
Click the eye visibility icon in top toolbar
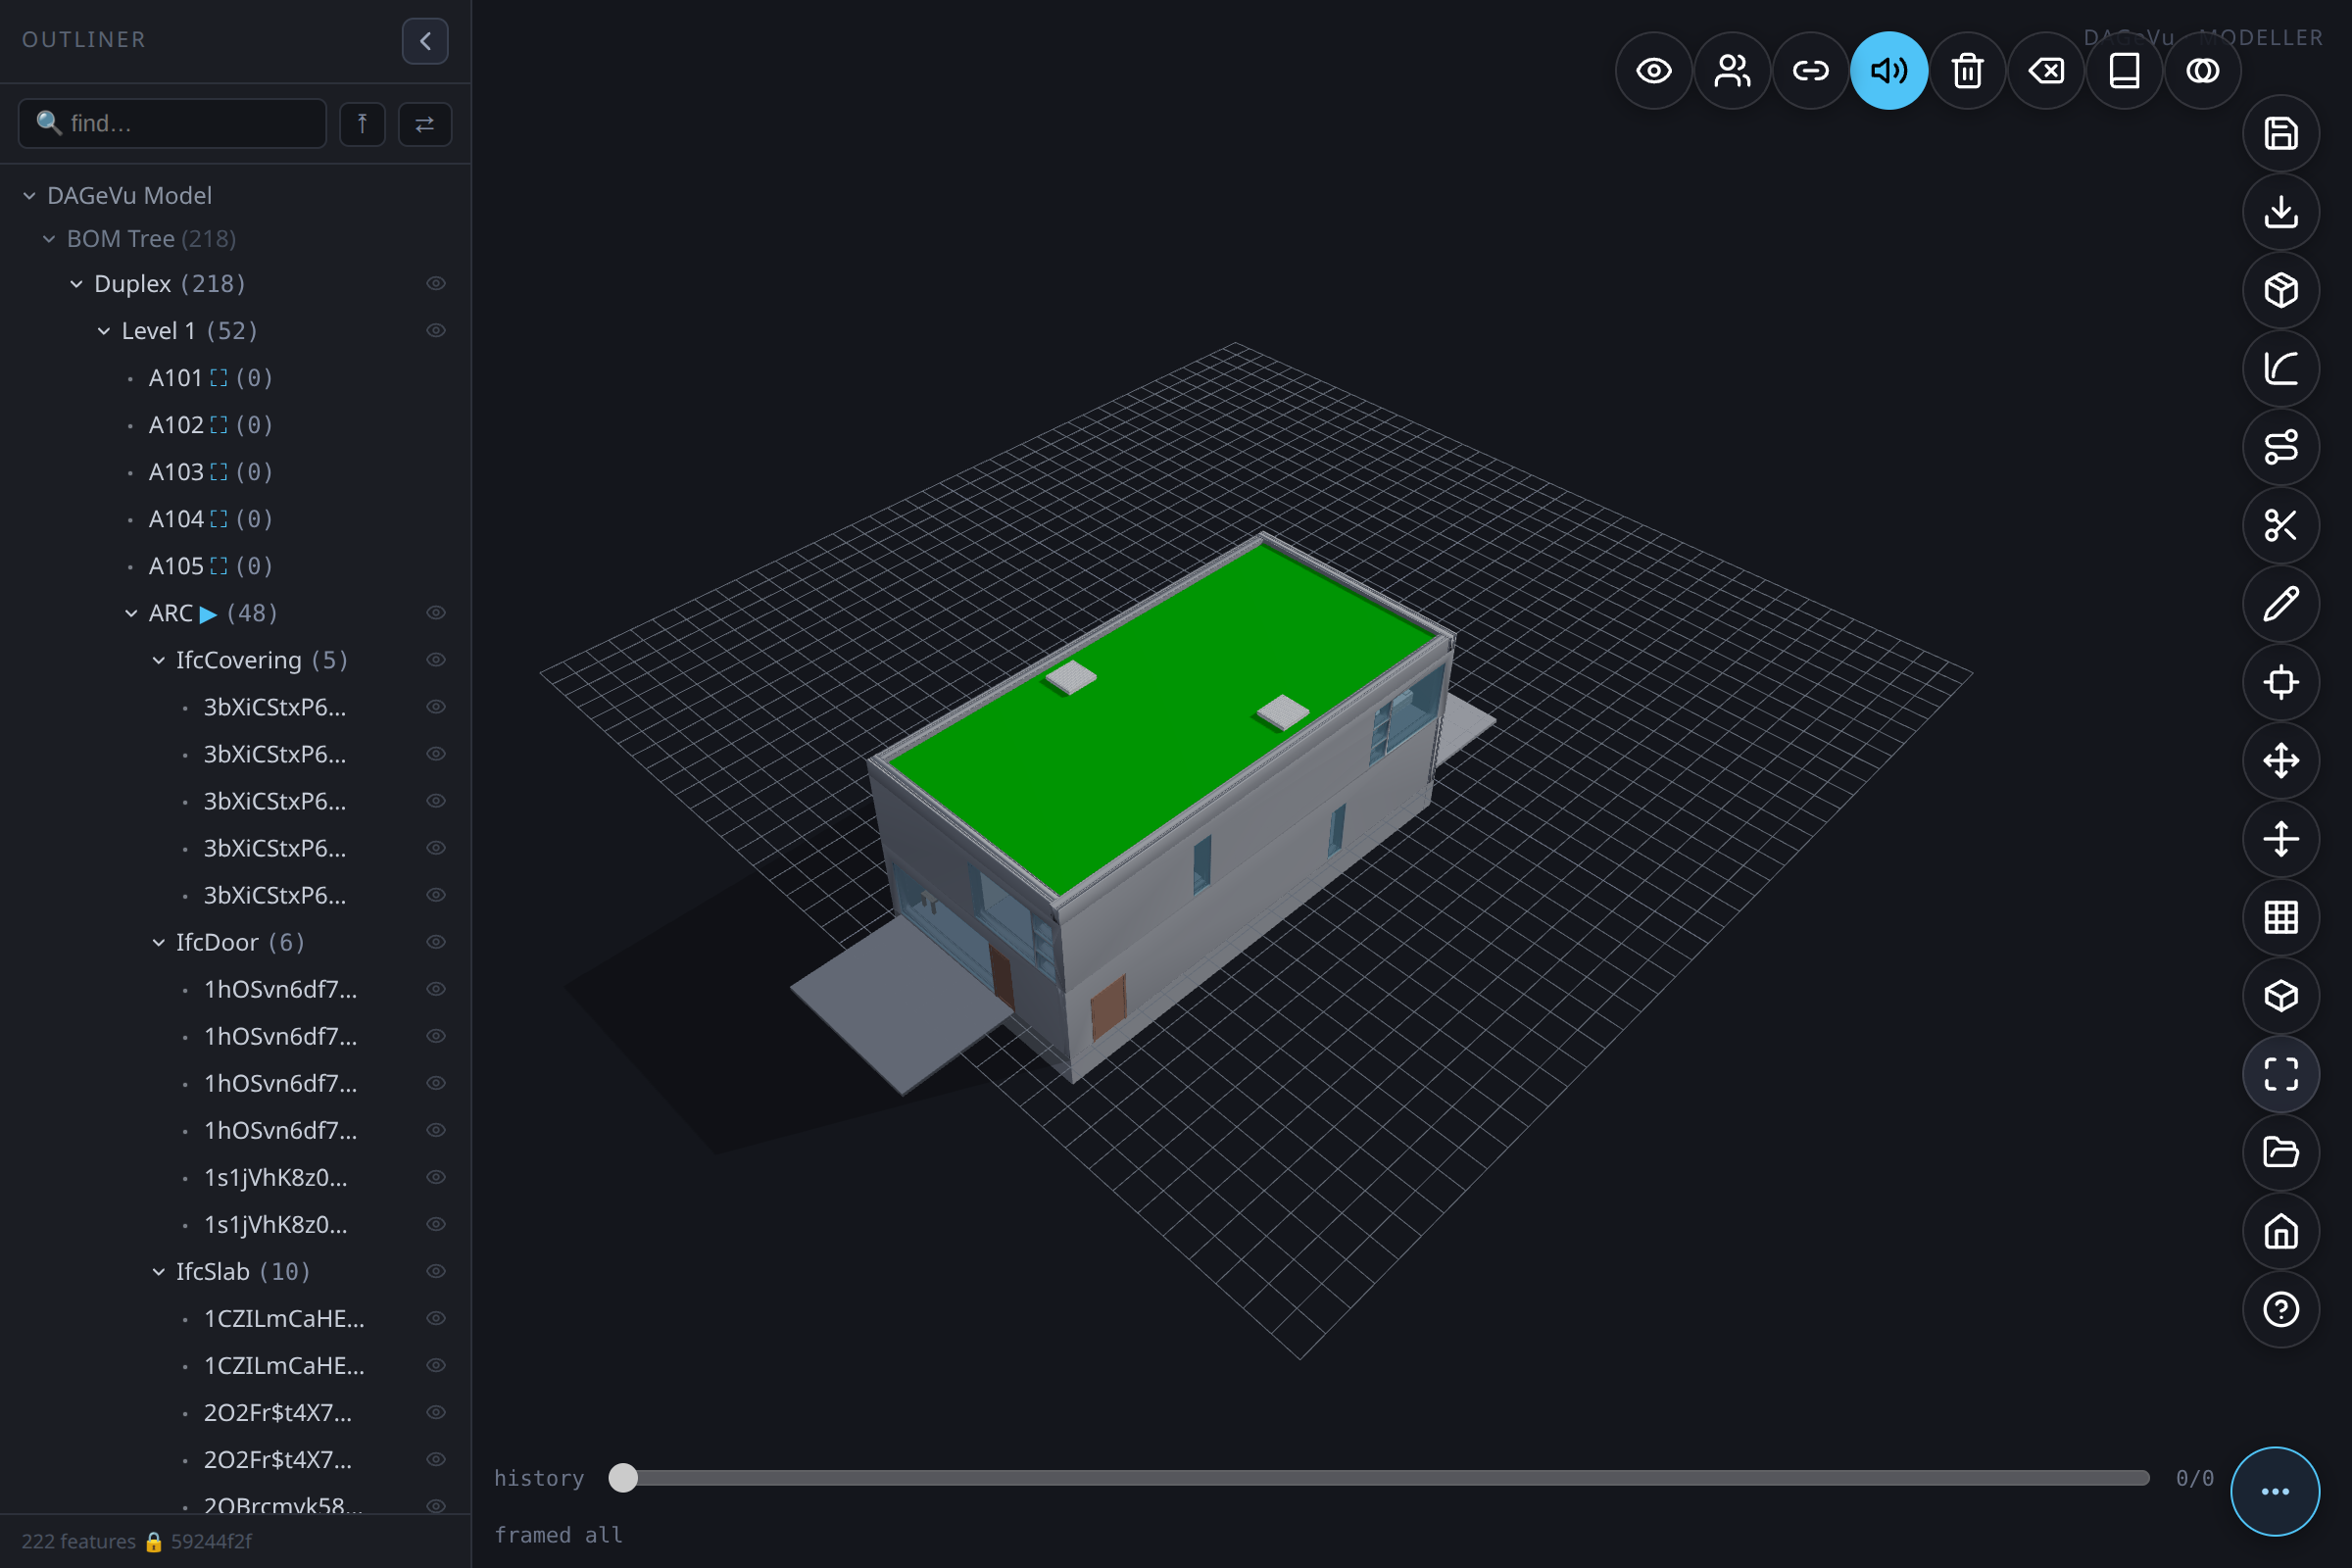point(1654,71)
